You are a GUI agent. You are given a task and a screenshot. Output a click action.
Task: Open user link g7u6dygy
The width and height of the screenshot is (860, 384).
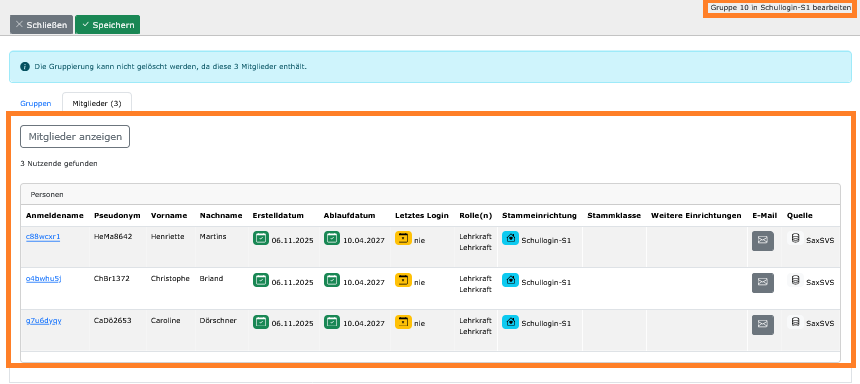click(43, 321)
